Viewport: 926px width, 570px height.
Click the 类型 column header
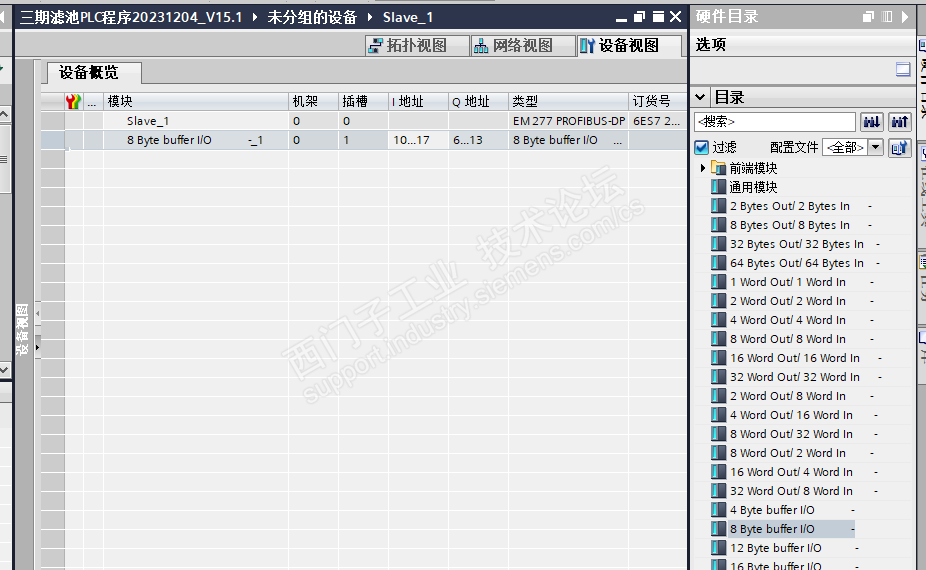point(569,102)
